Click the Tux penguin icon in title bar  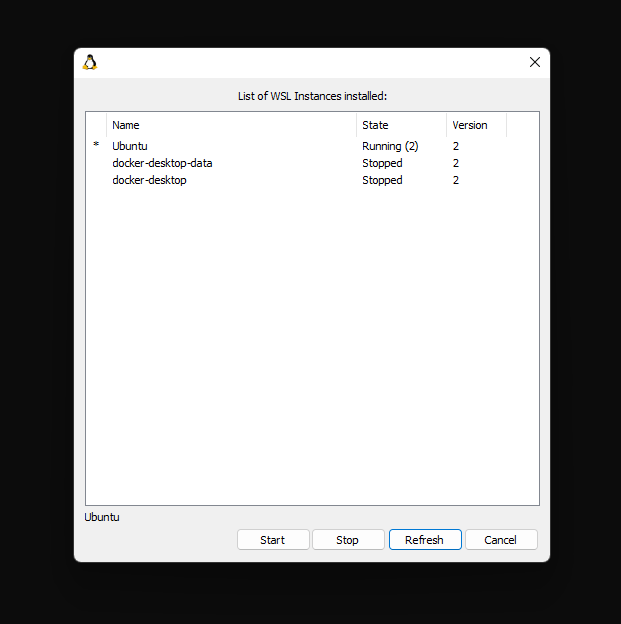coord(90,62)
